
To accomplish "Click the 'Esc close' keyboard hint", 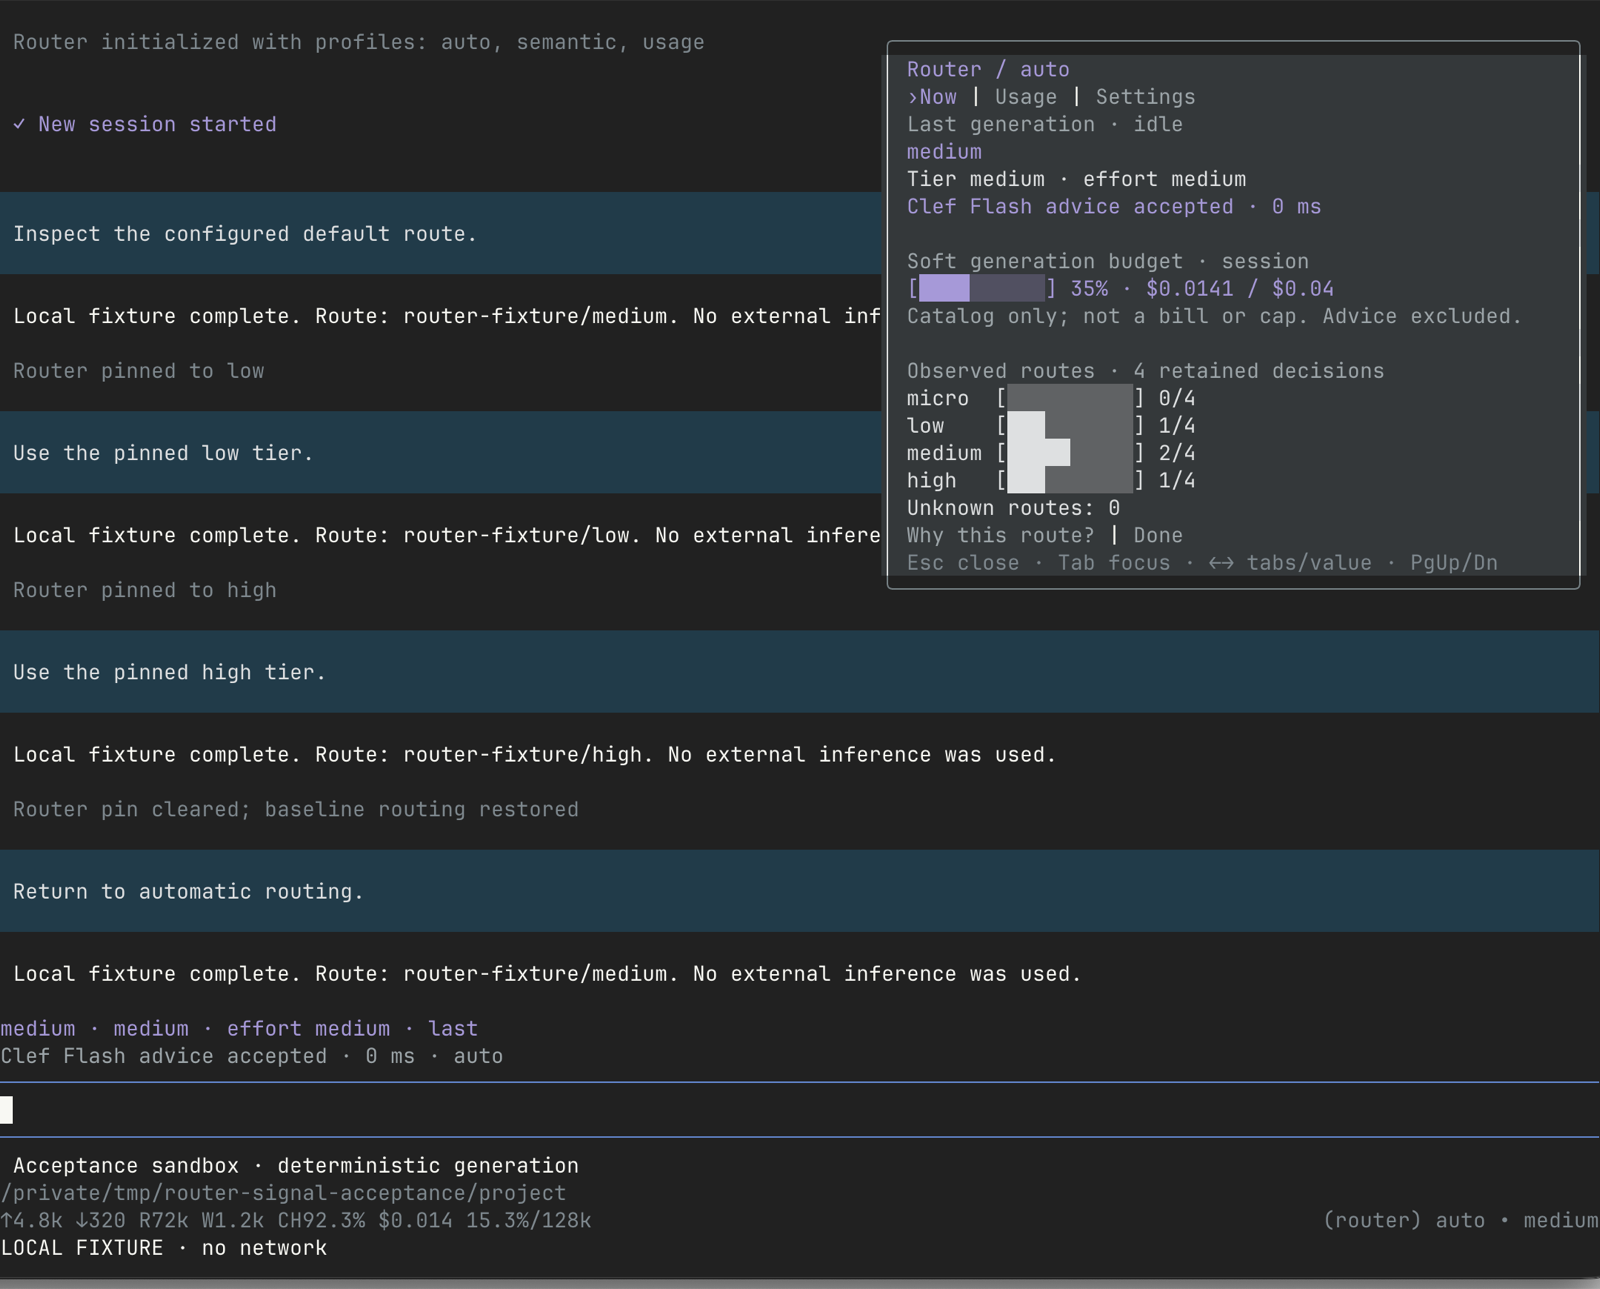I will pyautogui.click(x=963, y=563).
